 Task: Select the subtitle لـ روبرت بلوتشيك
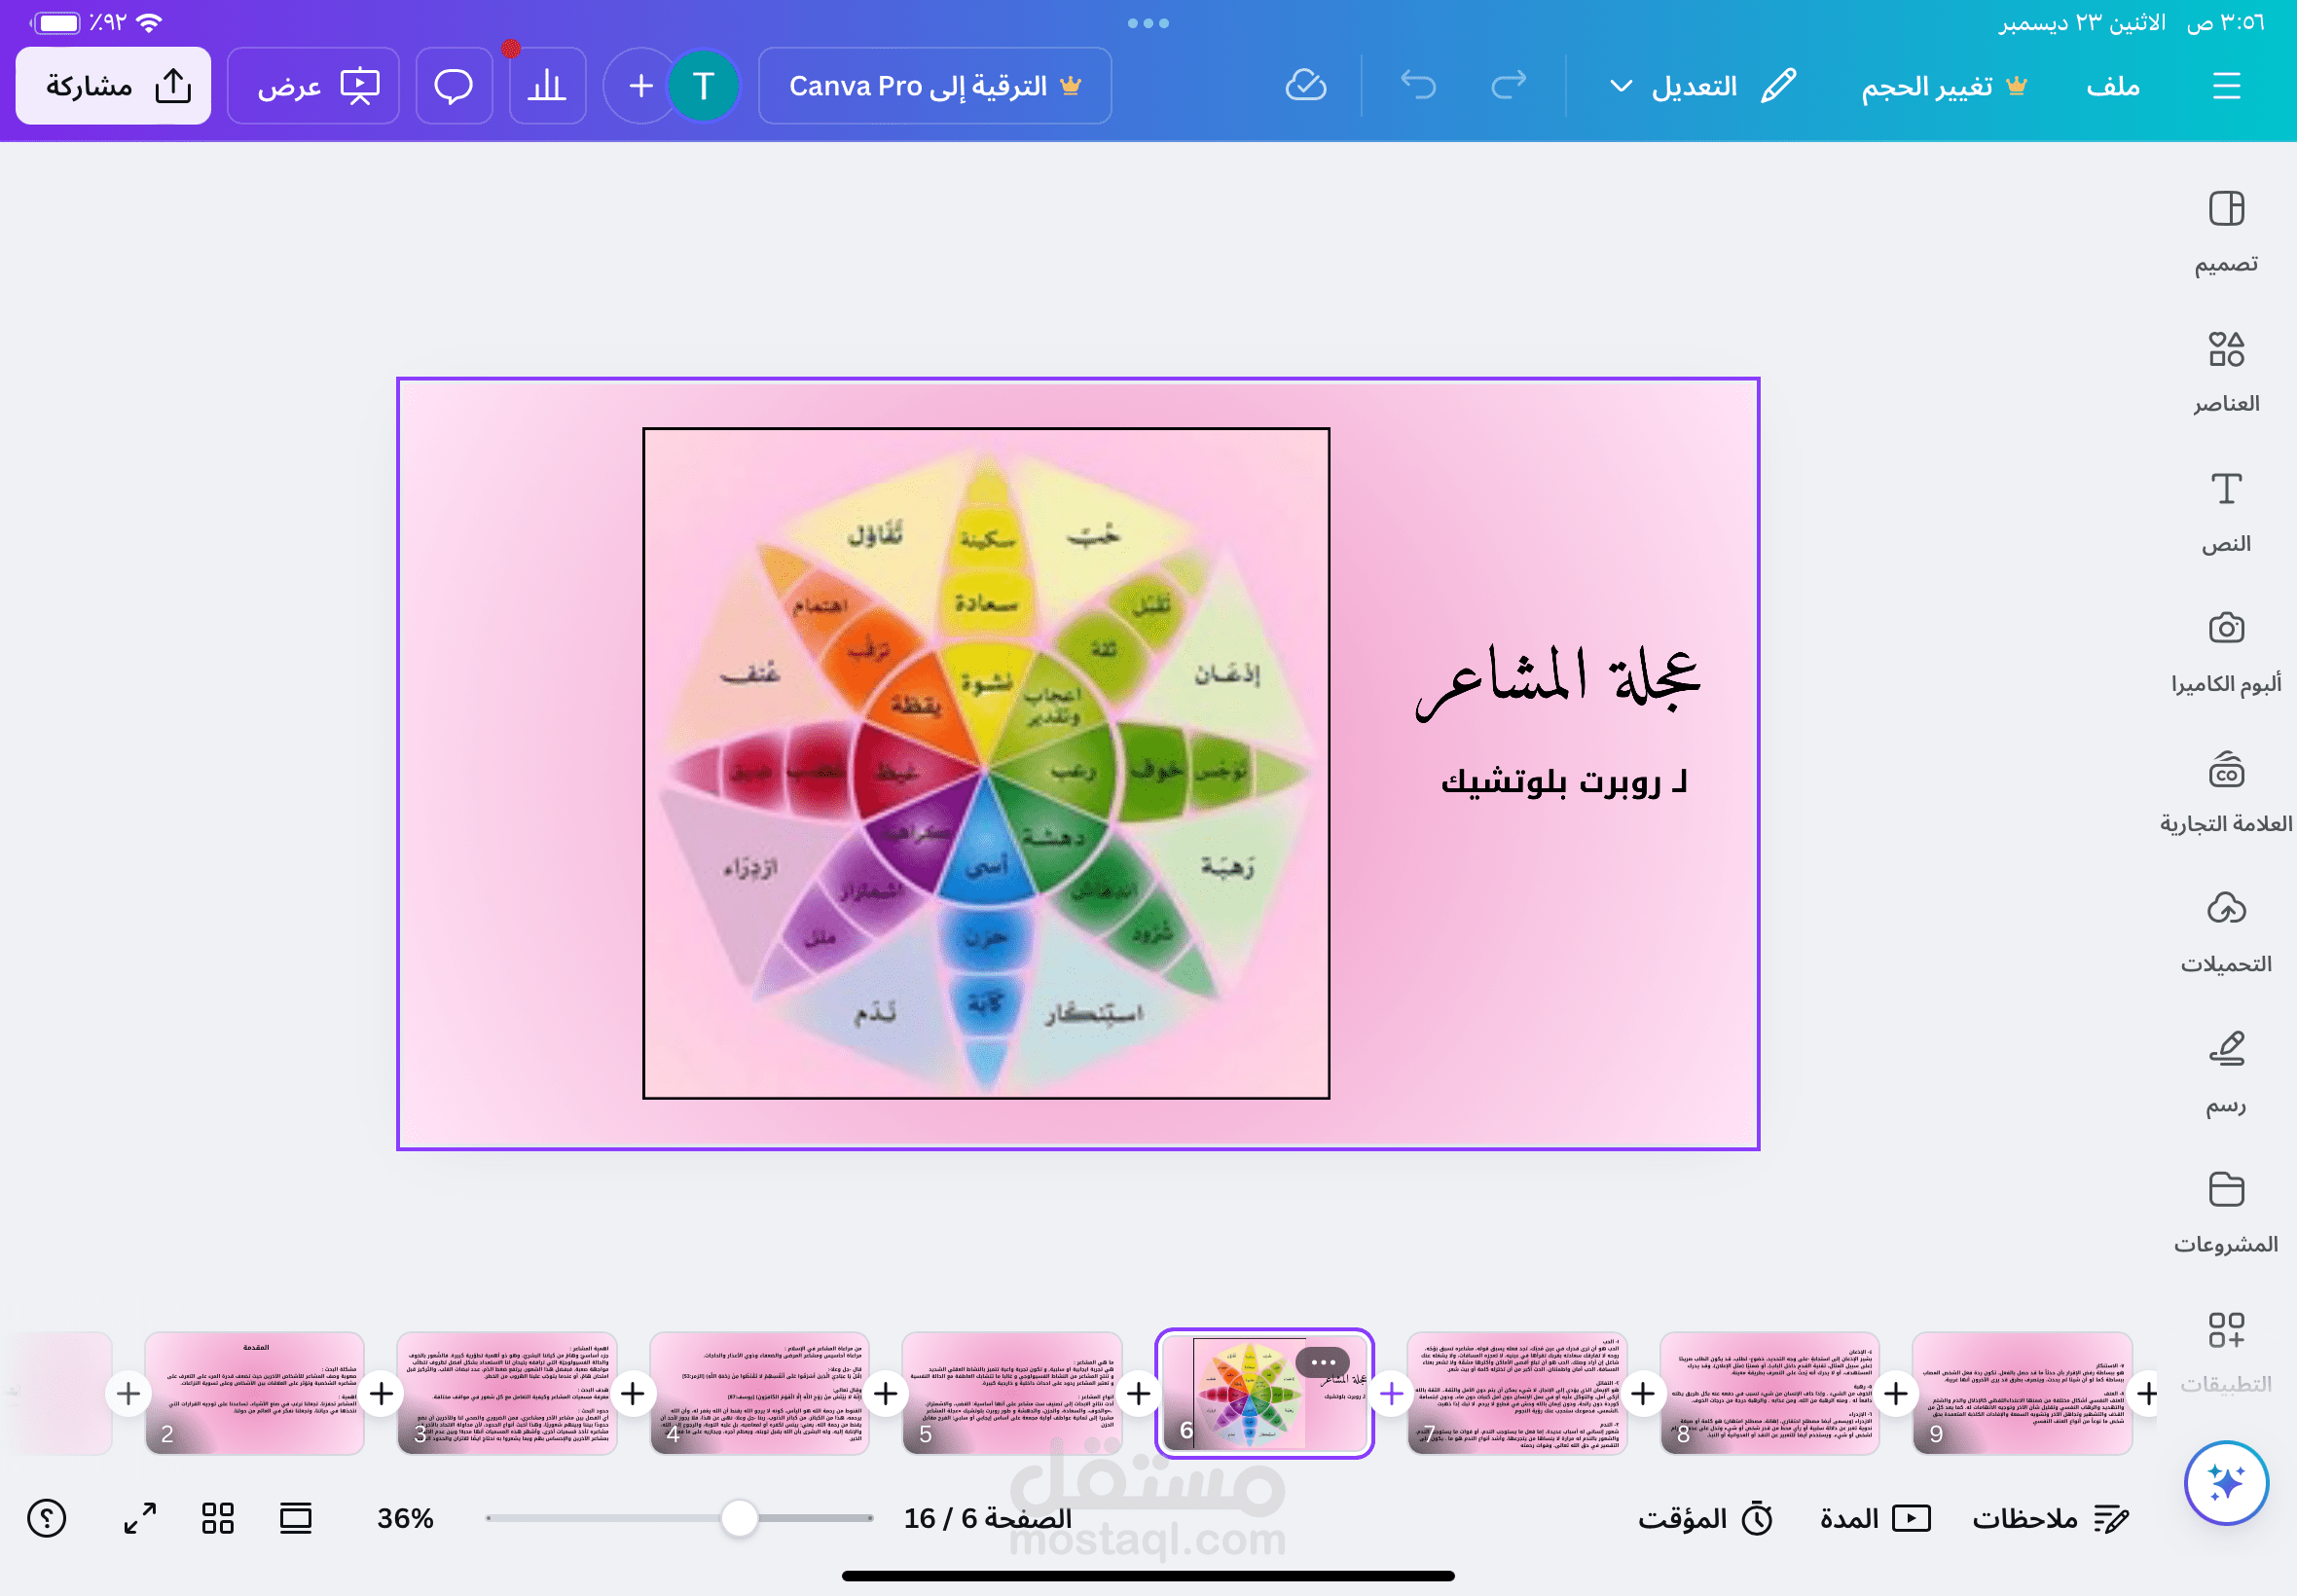[1563, 782]
